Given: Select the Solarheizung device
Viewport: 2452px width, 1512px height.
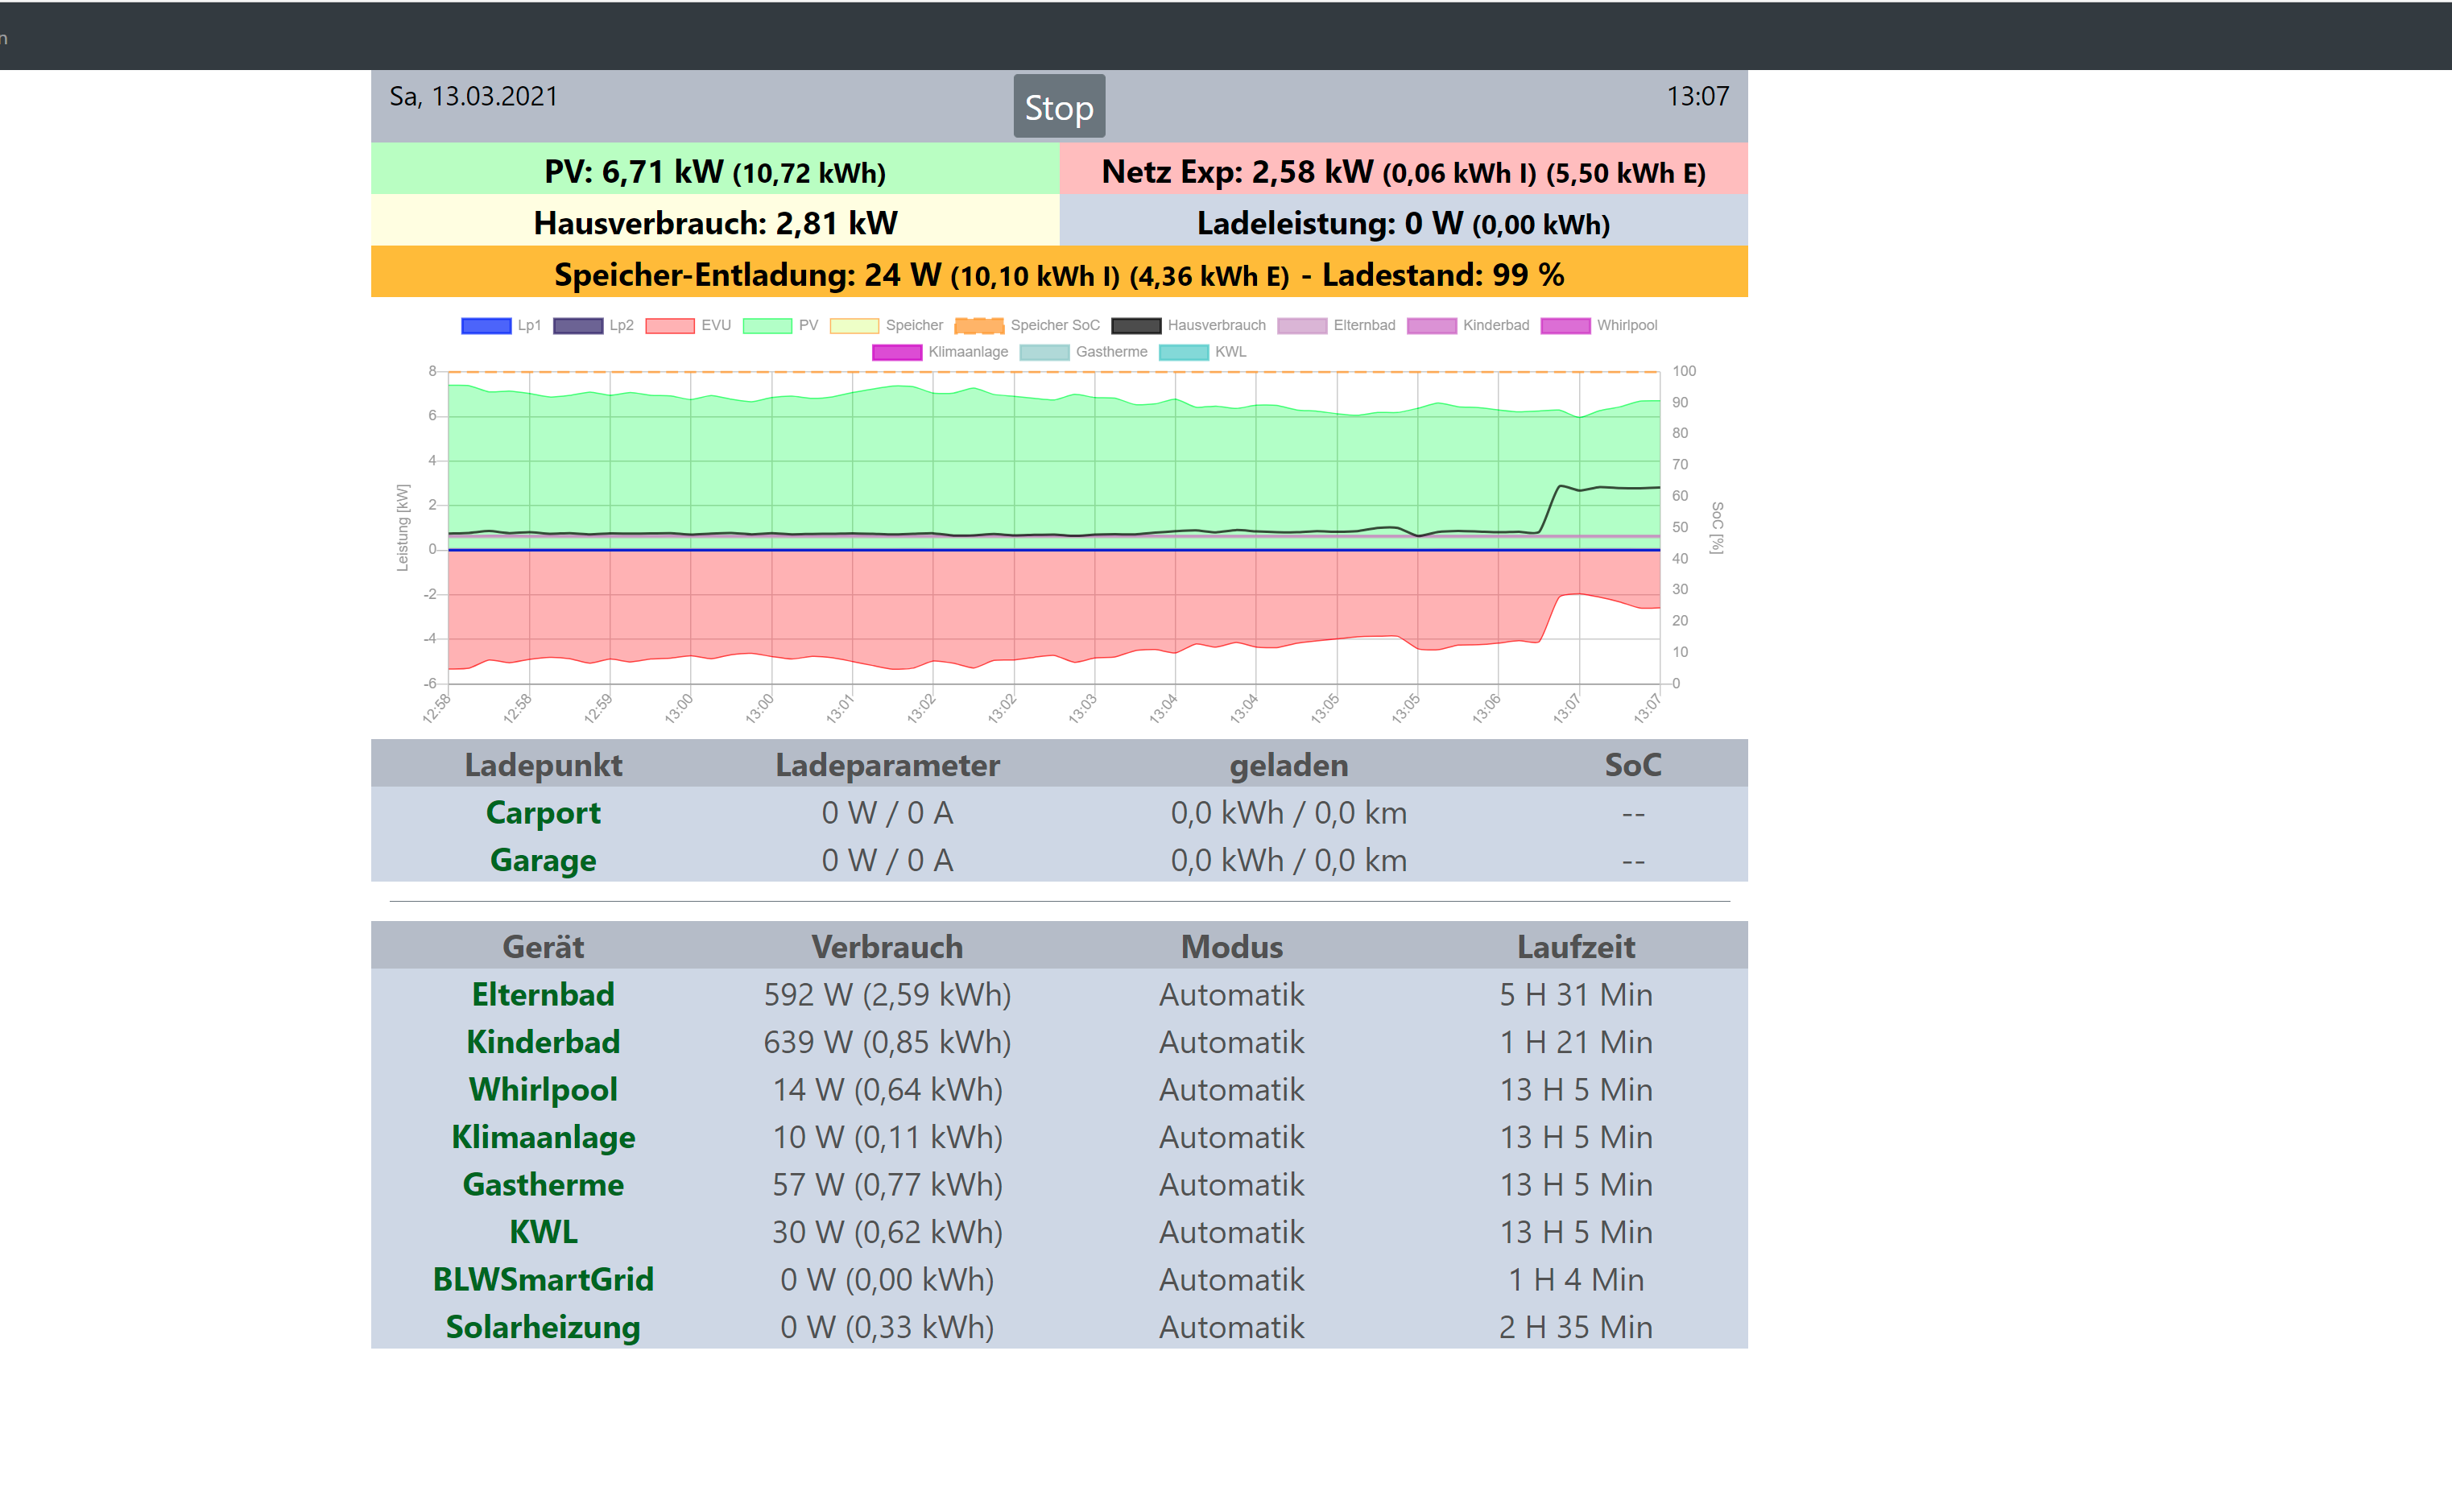Looking at the screenshot, I should pyautogui.click(x=543, y=1327).
